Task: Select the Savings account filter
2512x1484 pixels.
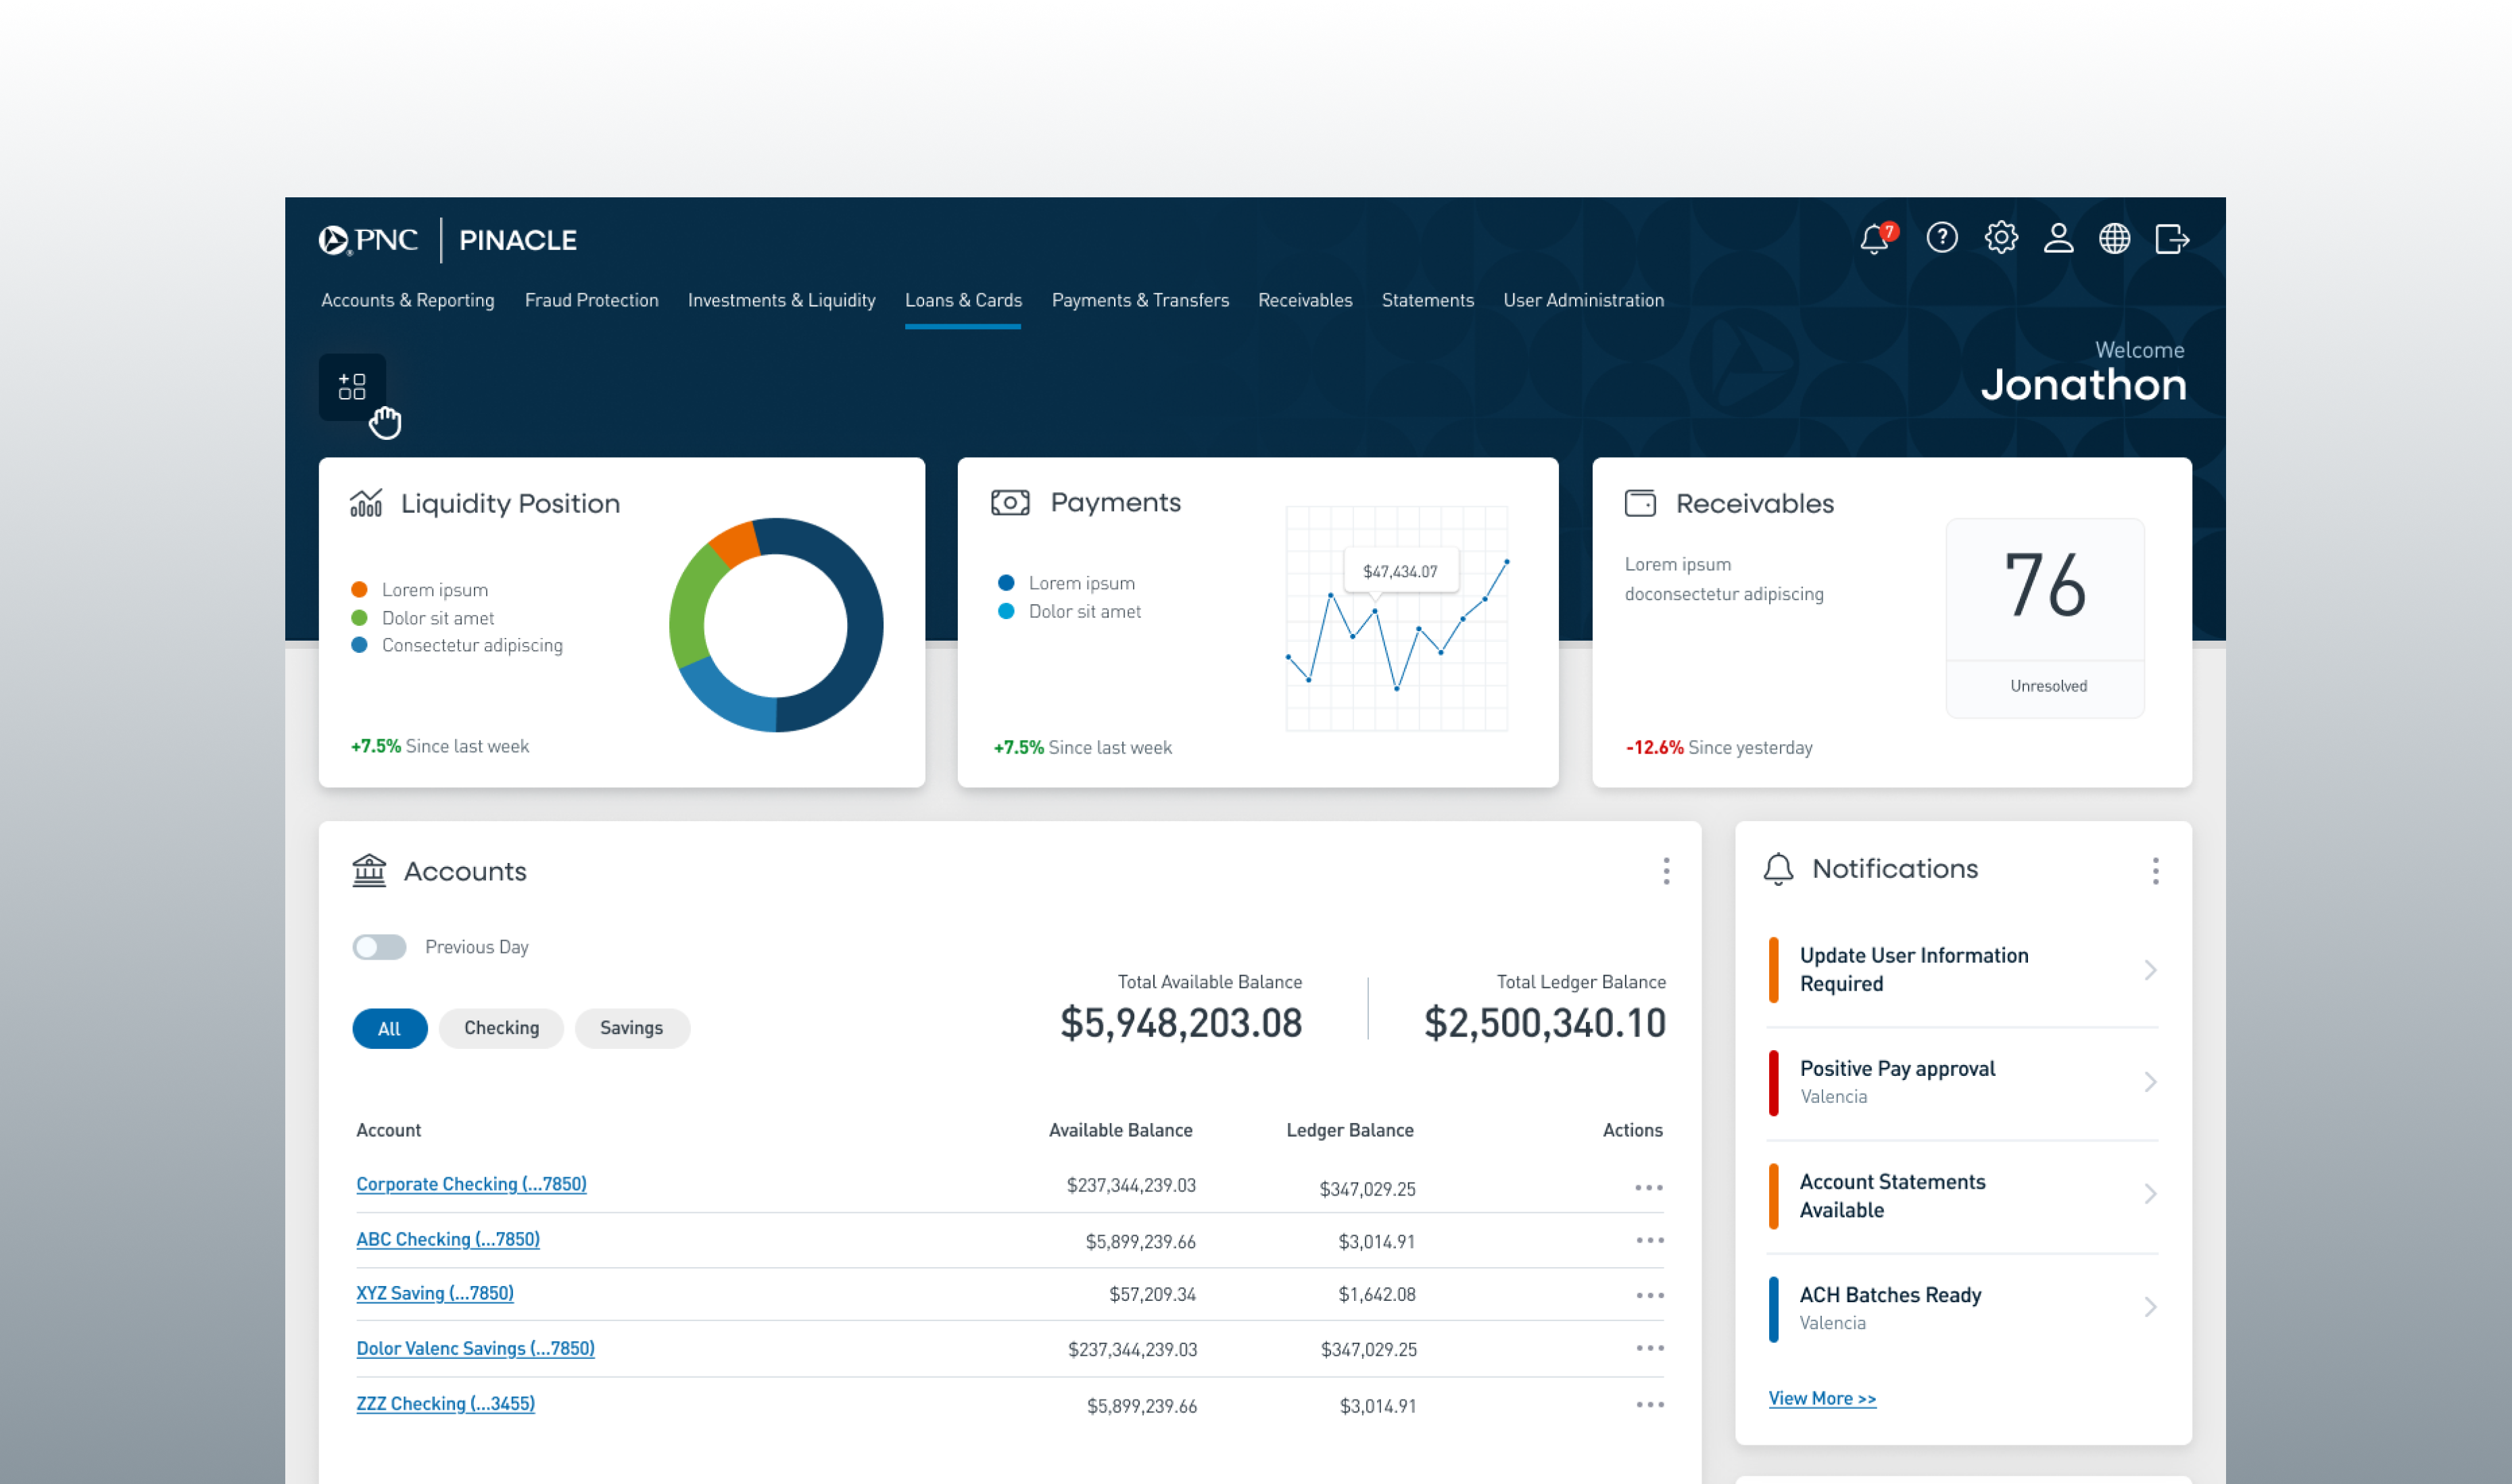Action: coord(631,1028)
